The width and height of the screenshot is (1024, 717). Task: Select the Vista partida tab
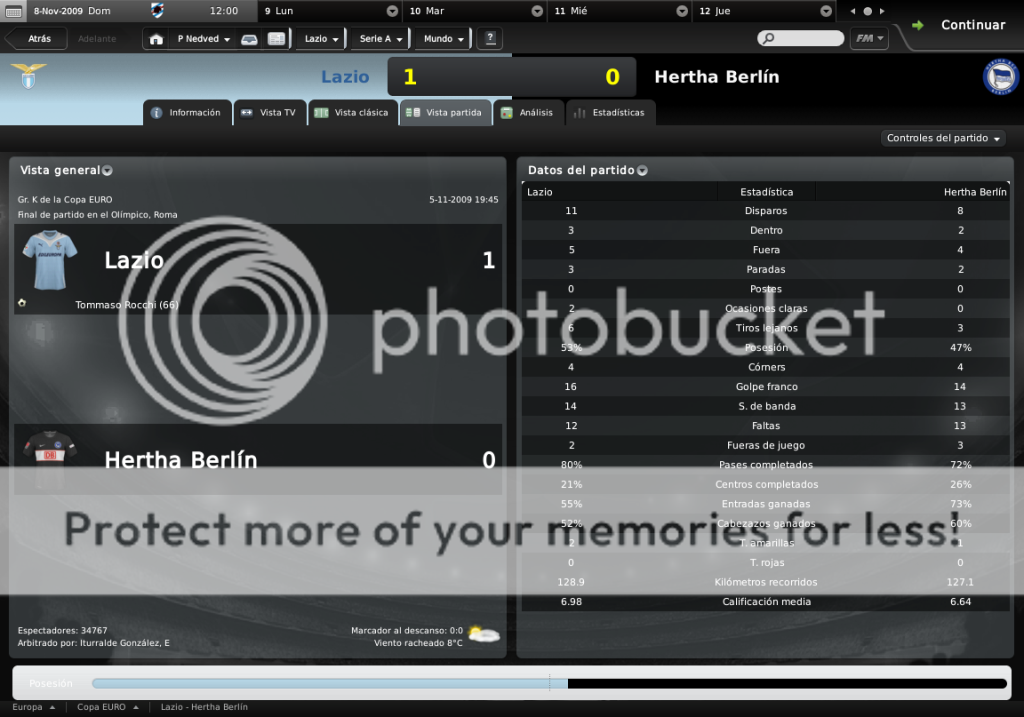point(445,112)
